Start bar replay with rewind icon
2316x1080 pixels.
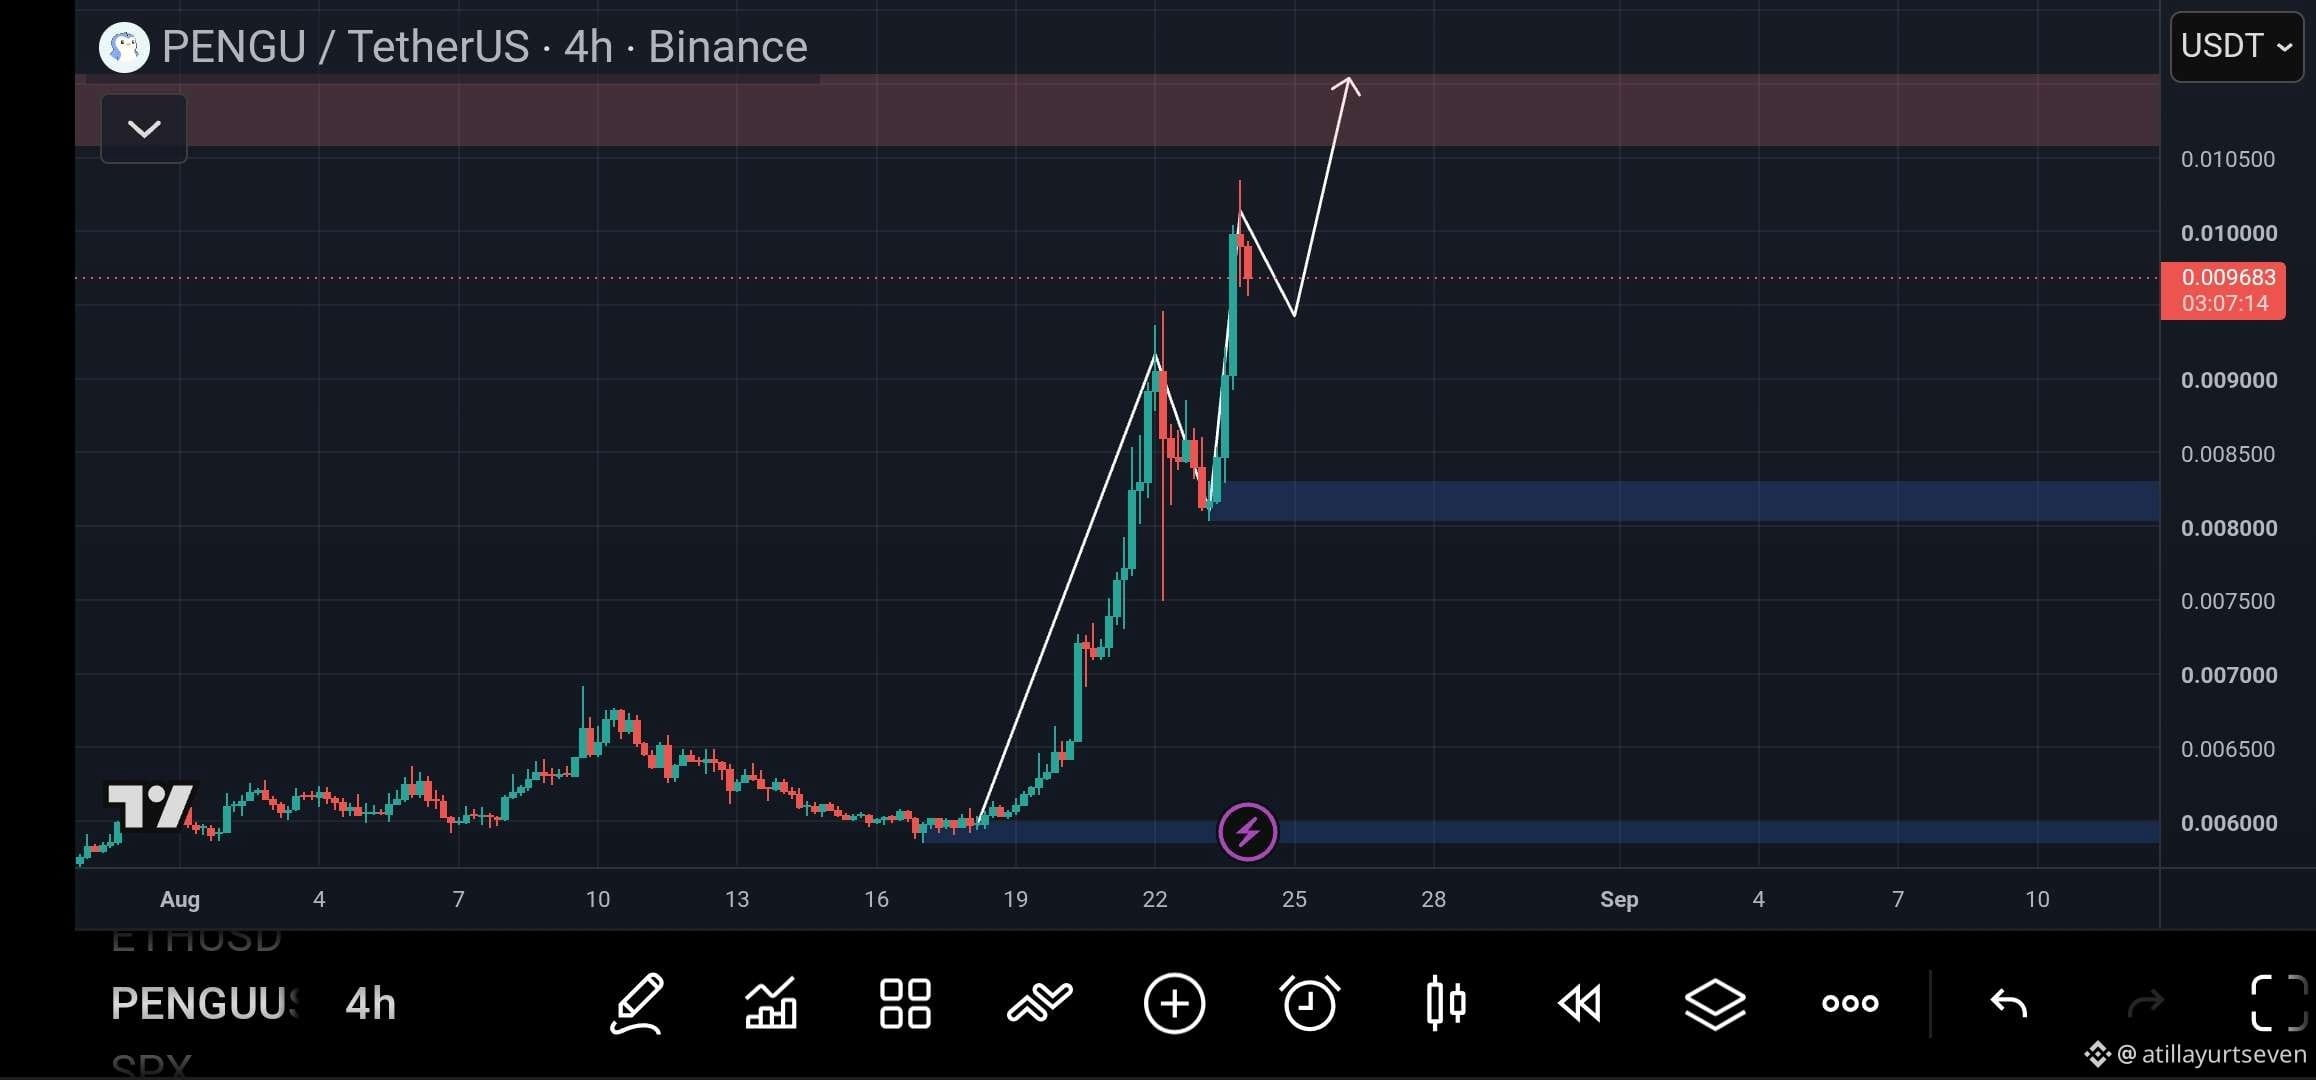tap(1580, 1003)
